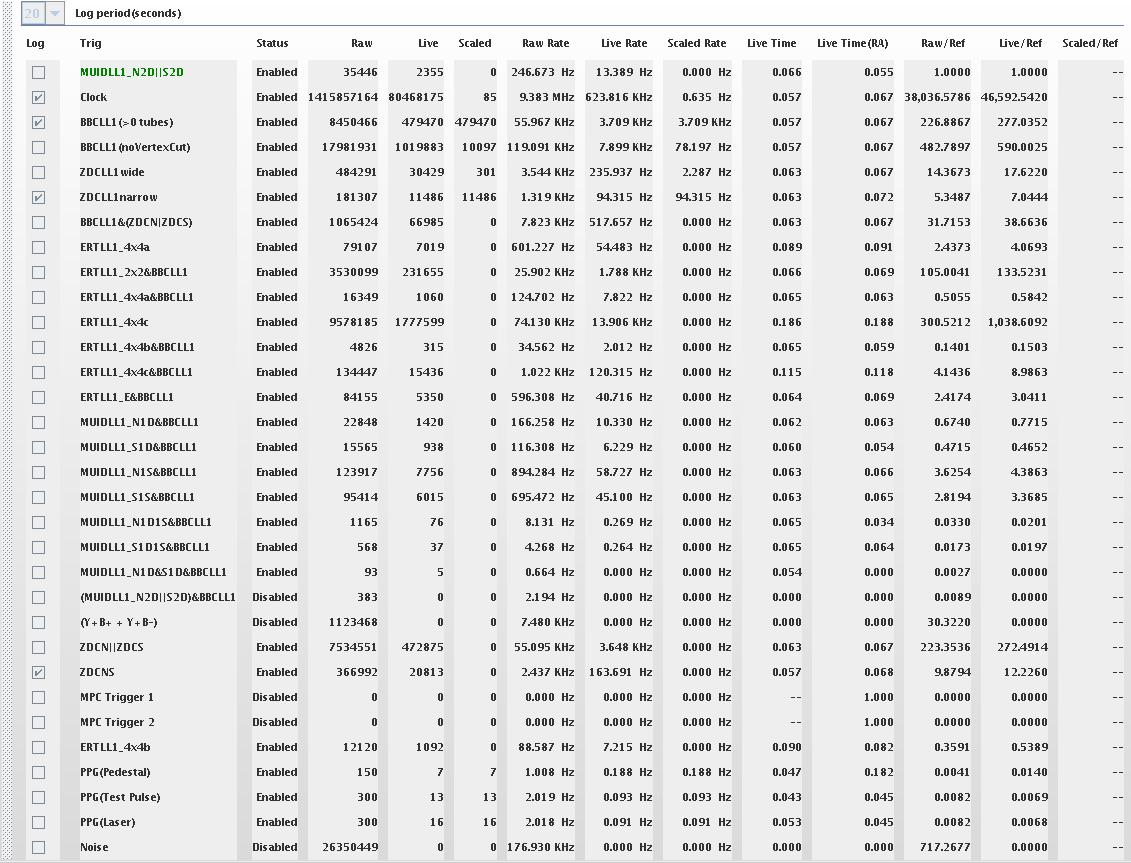Click the Live Rate column header

tap(624, 43)
